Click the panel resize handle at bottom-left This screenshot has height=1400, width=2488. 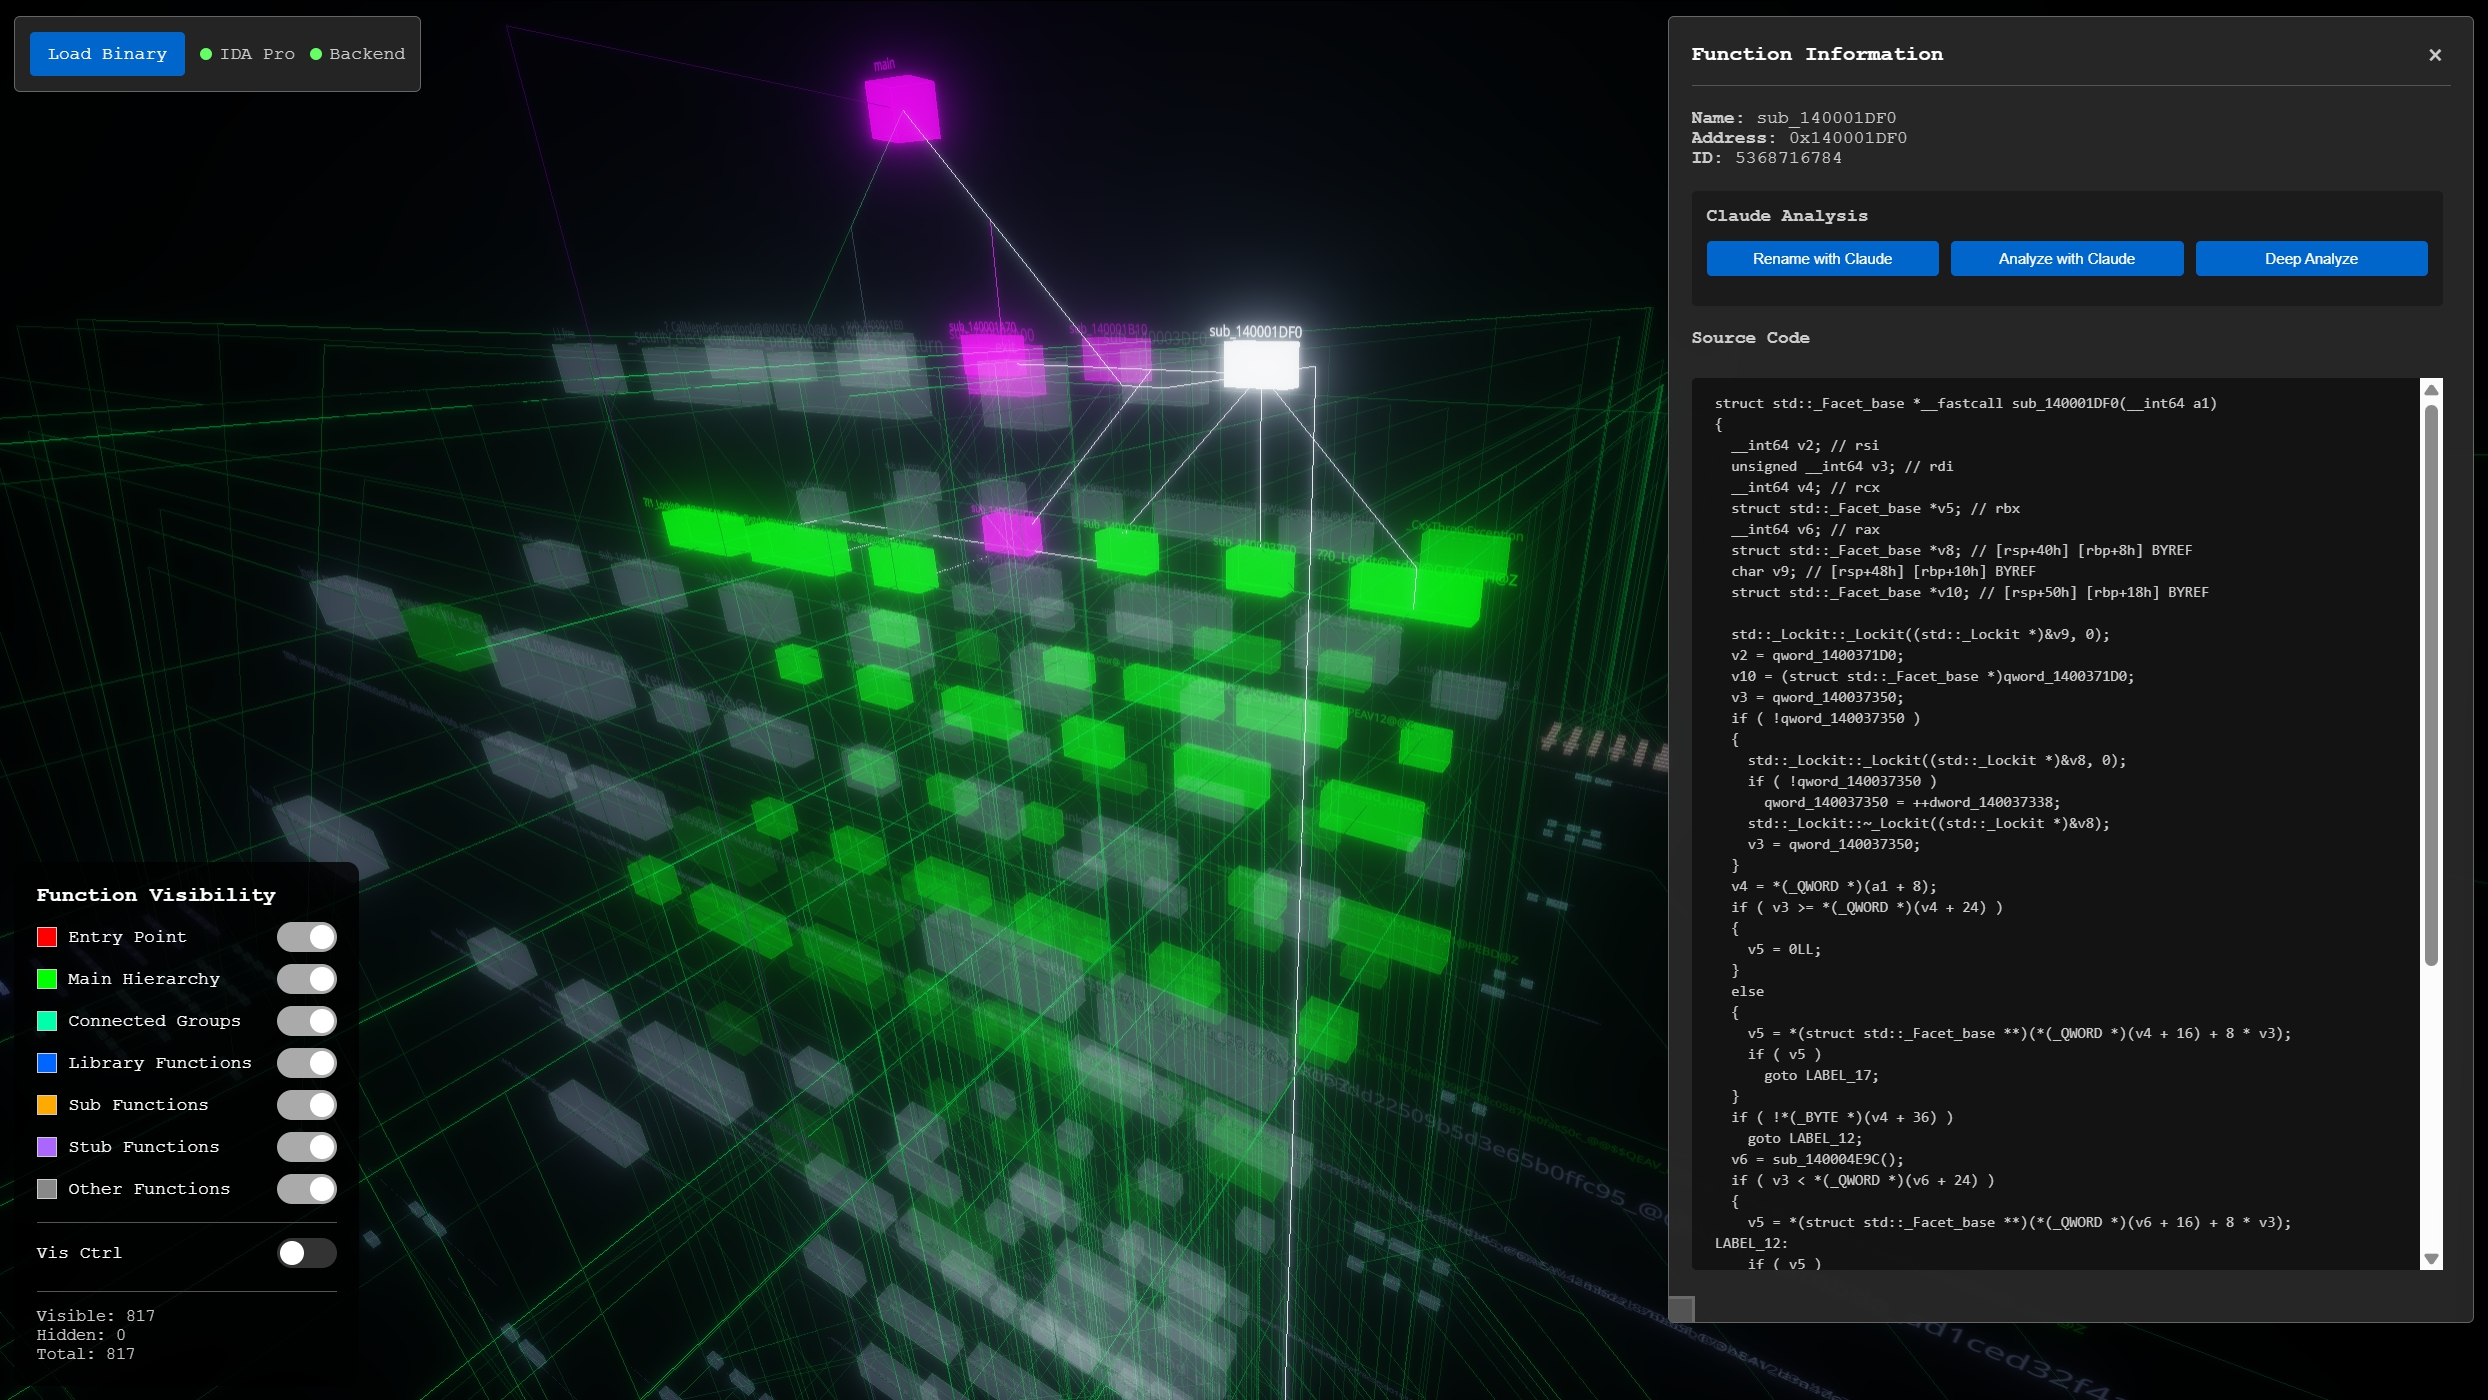[x=1682, y=1309]
